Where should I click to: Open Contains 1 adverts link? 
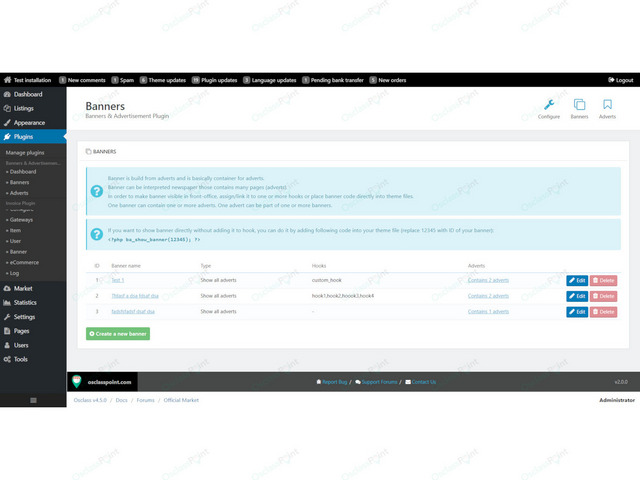coord(488,311)
